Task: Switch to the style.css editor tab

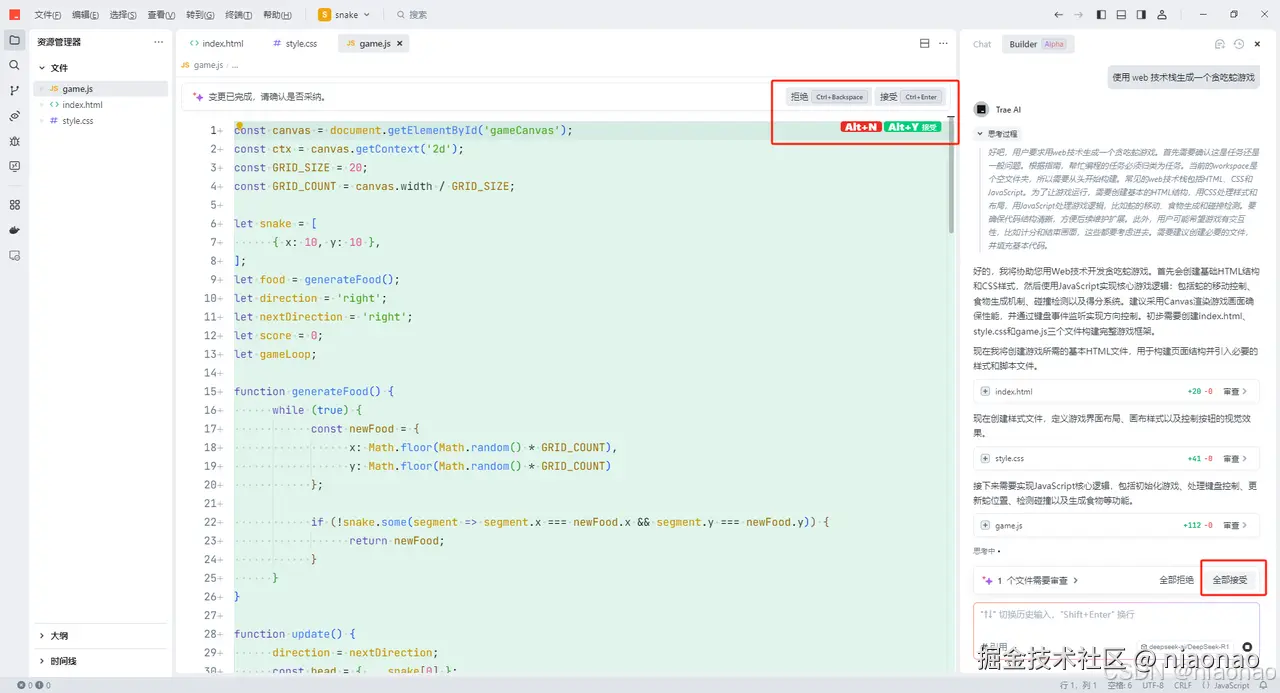Action: pos(294,44)
